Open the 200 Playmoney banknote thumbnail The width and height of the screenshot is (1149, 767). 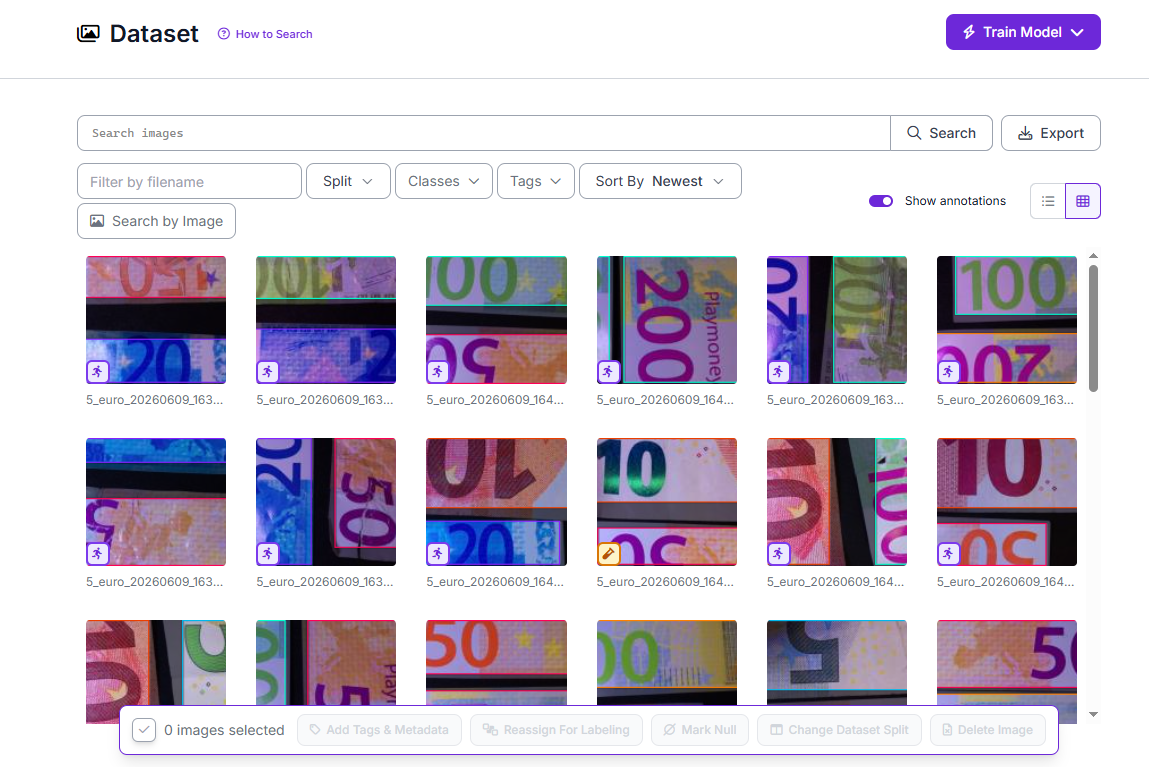[x=667, y=319]
